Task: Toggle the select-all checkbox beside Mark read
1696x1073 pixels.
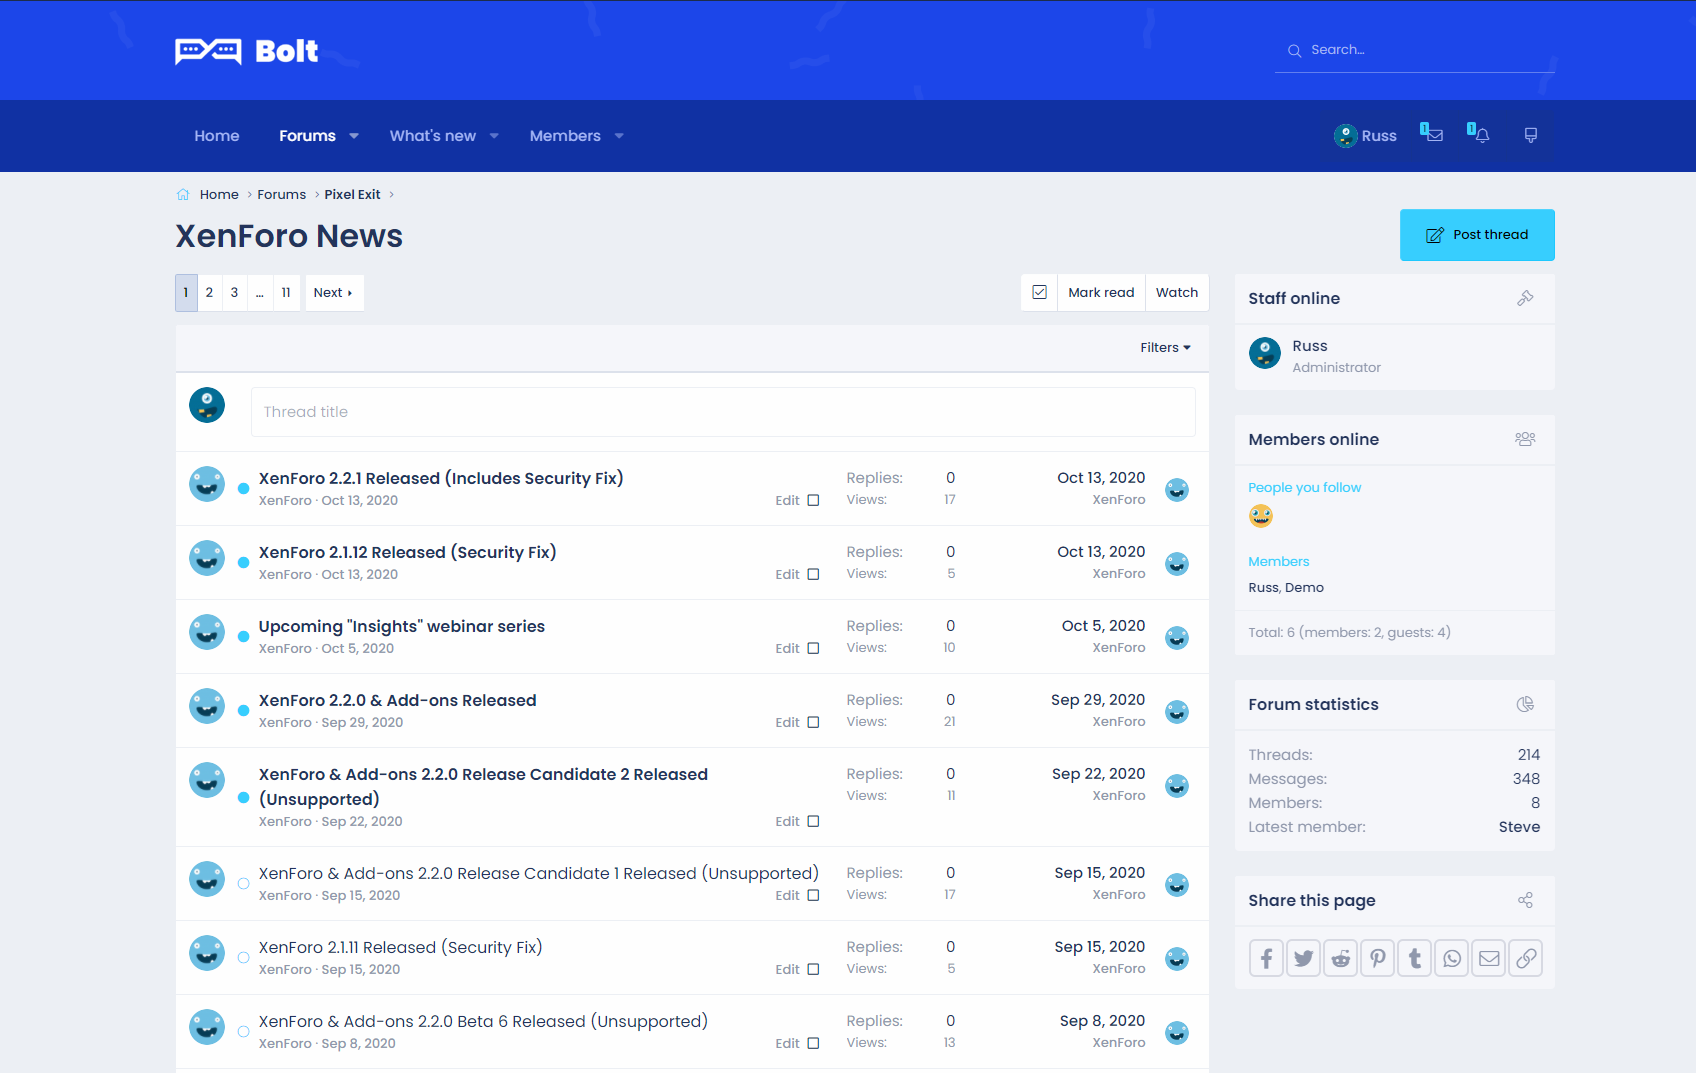Action: coord(1039,292)
